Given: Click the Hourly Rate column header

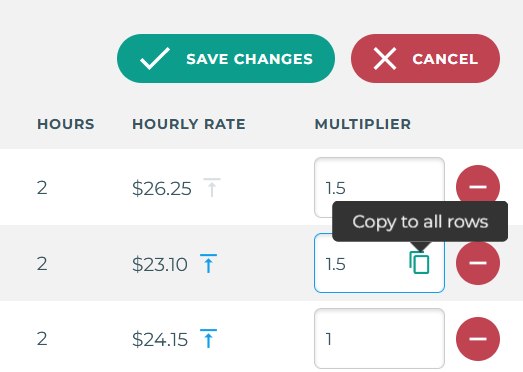Looking at the screenshot, I should [189, 124].
